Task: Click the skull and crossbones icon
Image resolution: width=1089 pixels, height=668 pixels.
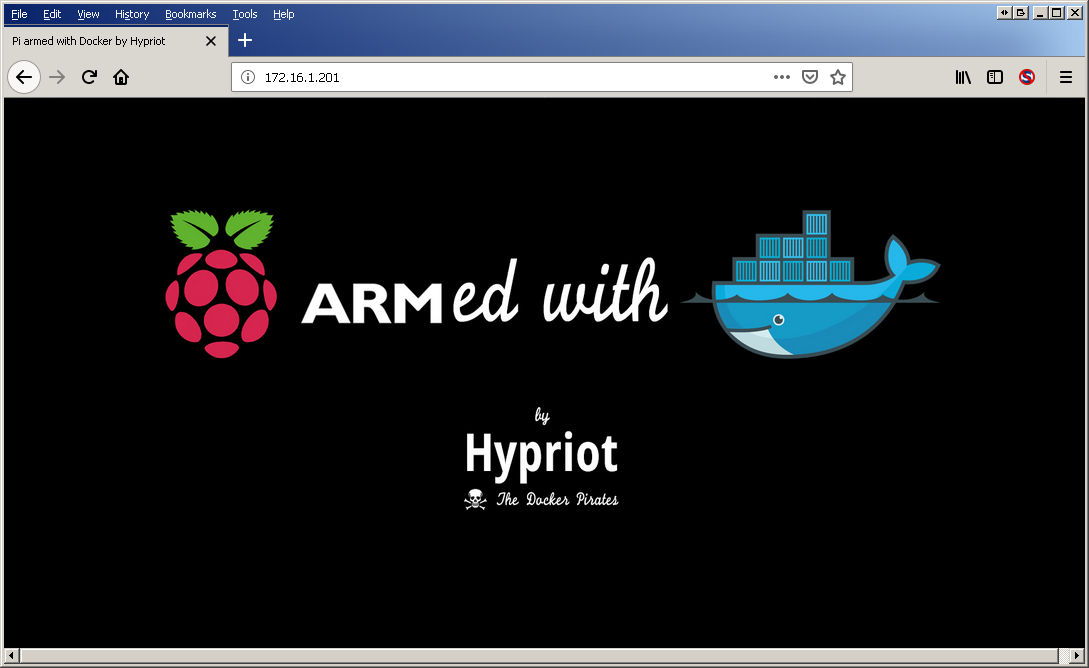Action: [x=475, y=499]
